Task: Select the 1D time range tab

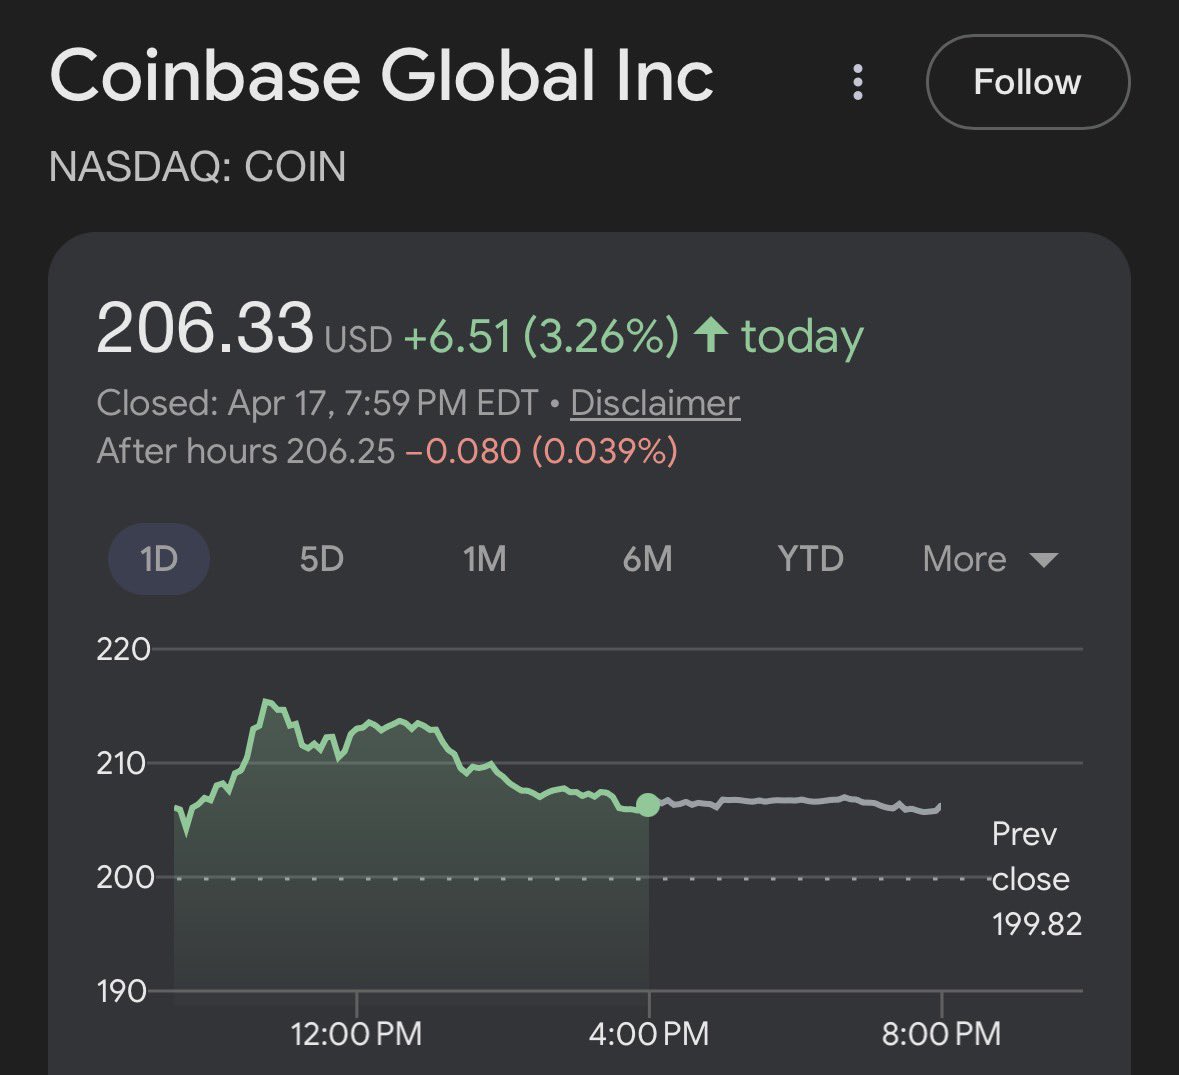Action: pyautogui.click(x=159, y=559)
